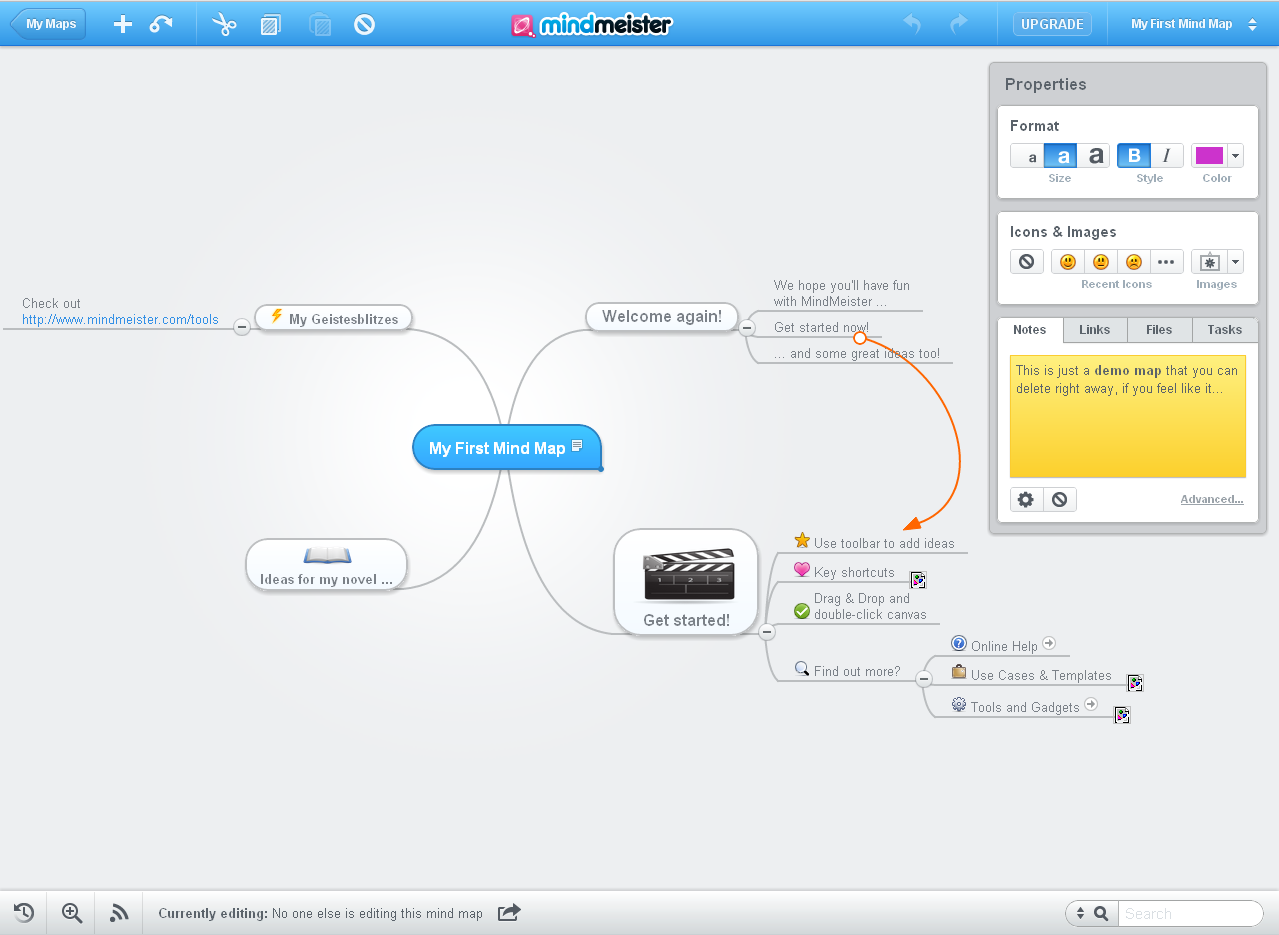The width and height of the screenshot is (1279, 935).
Task: Remove icons with the no-icon button
Action: click(x=1027, y=262)
